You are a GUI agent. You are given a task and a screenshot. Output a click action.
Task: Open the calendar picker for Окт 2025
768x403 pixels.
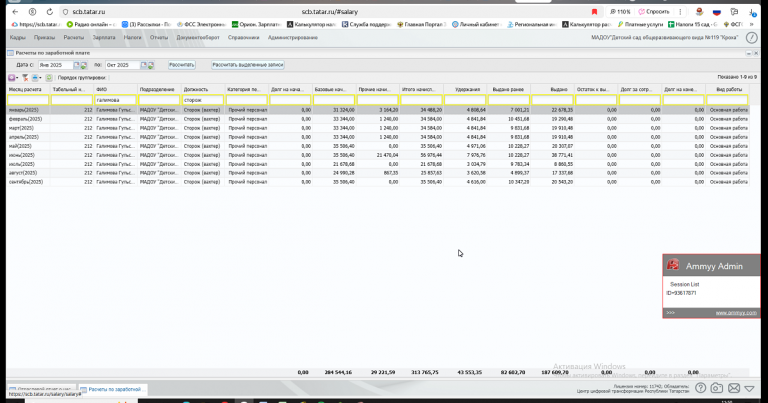pyautogui.click(x=144, y=65)
